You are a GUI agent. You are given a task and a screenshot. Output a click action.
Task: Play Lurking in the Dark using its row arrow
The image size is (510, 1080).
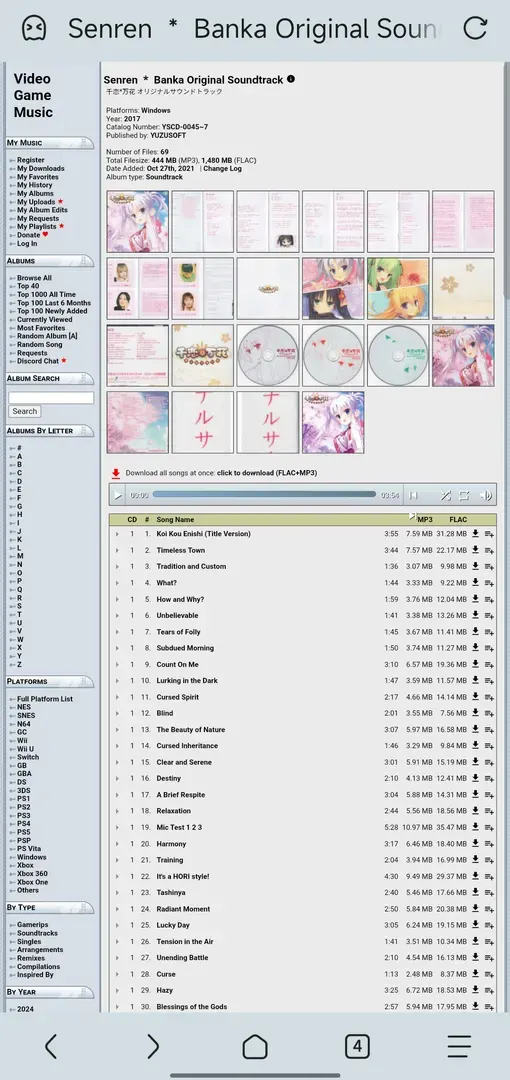coord(116,681)
